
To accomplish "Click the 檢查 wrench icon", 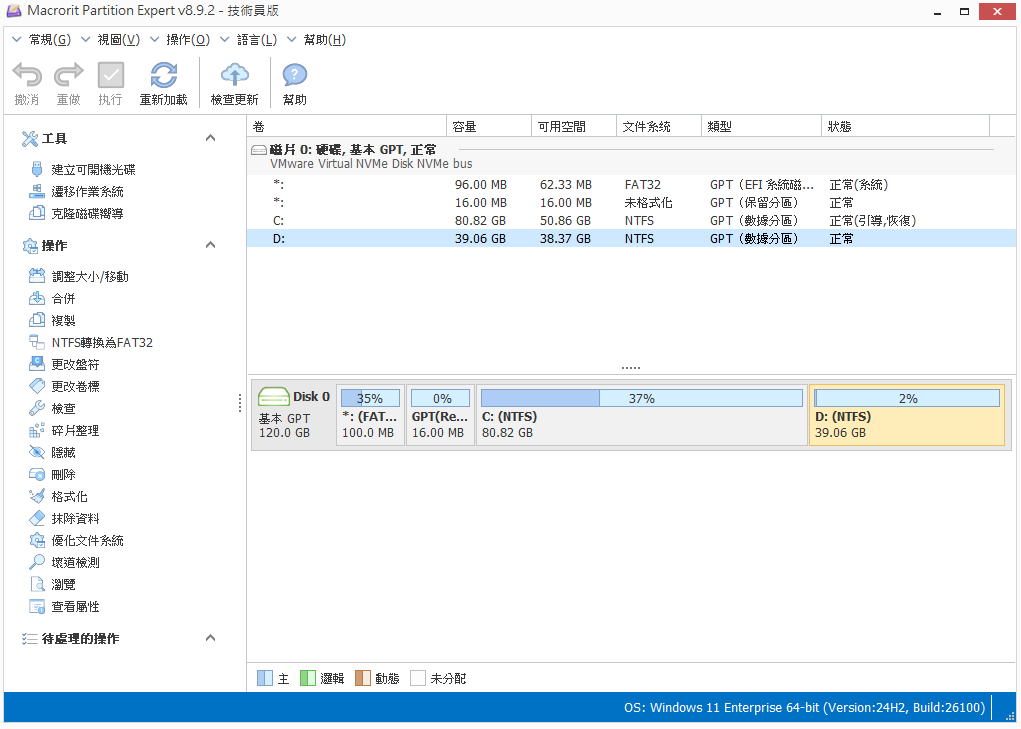I will coord(37,408).
